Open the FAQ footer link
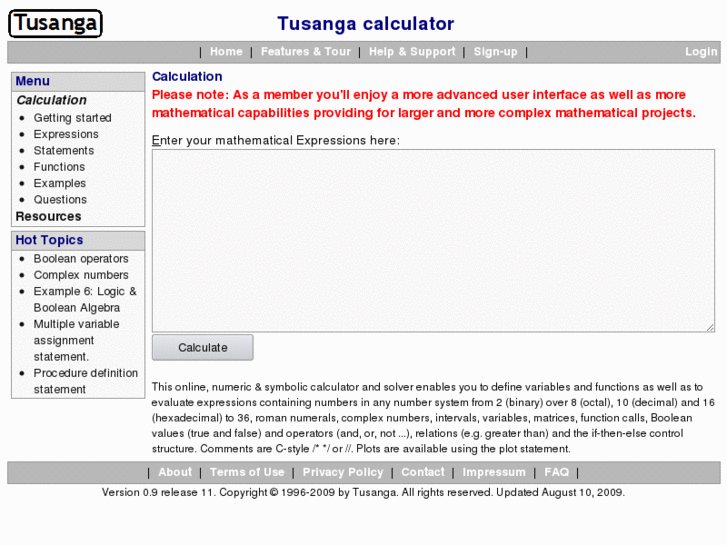727x545 pixels. tap(556, 472)
